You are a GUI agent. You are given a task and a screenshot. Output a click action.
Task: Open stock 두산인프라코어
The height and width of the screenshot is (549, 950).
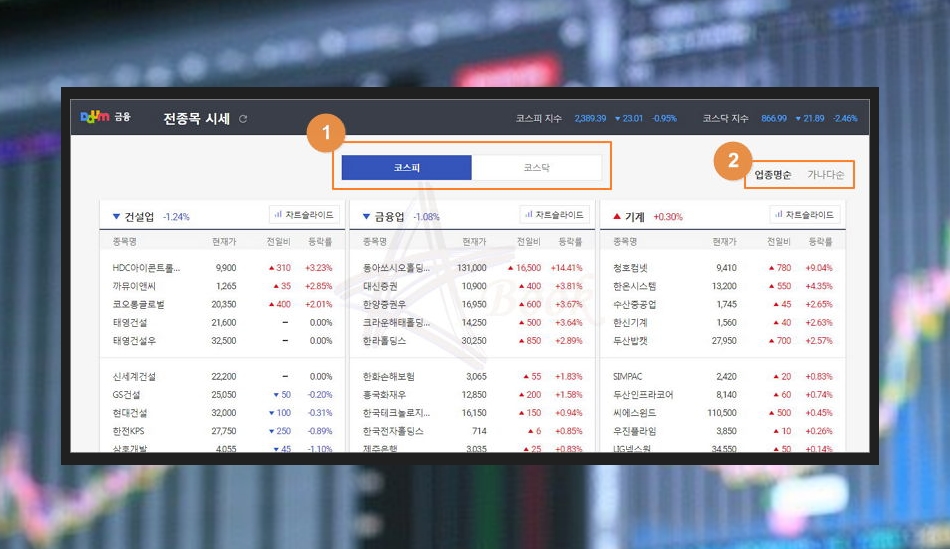pyautogui.click(x=643, y=394)
